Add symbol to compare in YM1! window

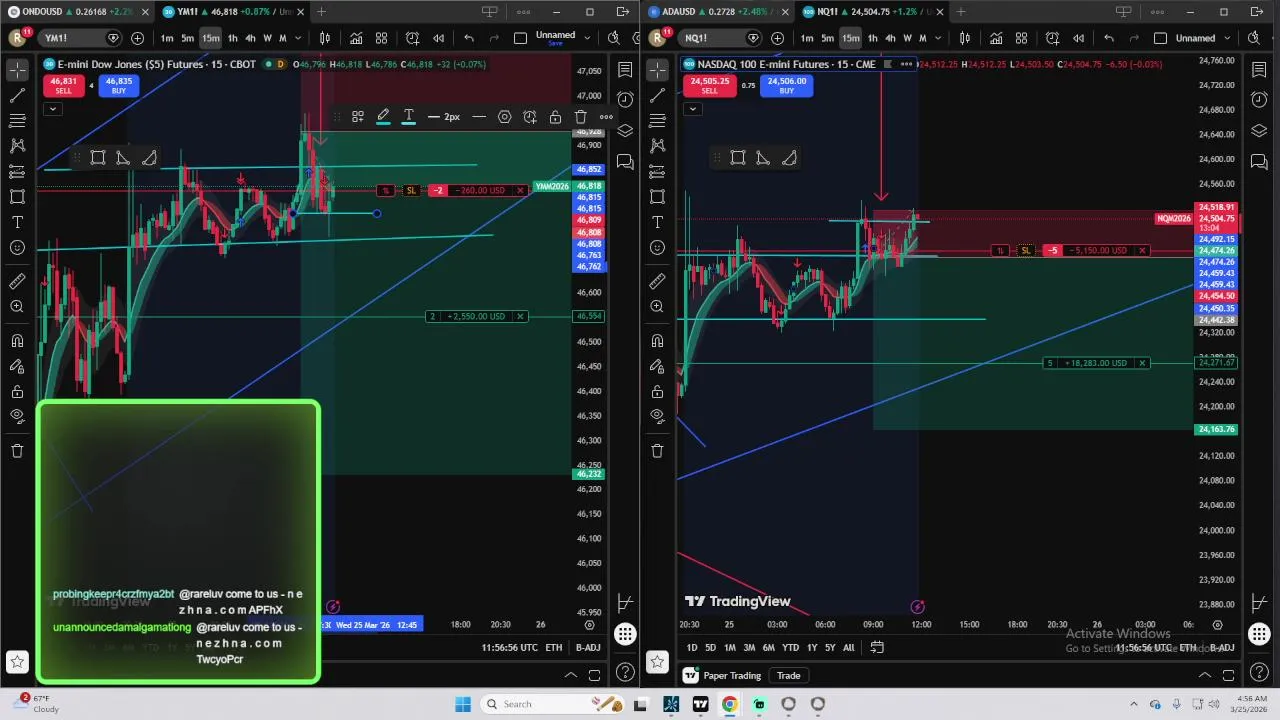[137, 38]
